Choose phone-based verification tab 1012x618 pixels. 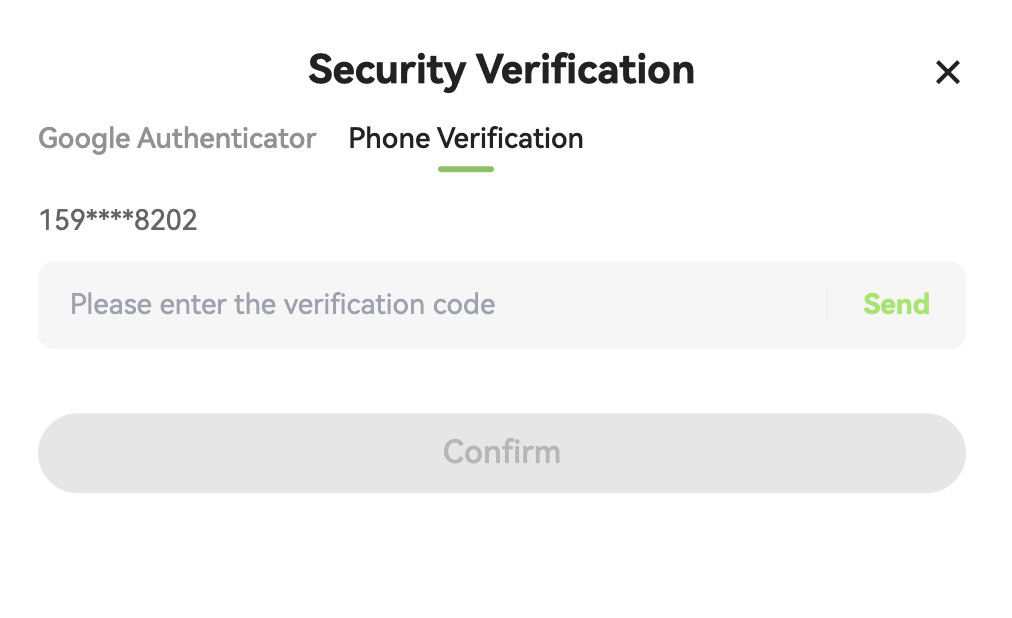click(465, 138)
